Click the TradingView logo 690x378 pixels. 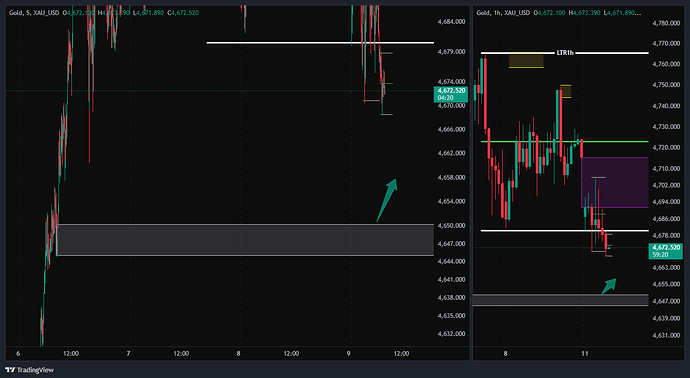[29, 370]
